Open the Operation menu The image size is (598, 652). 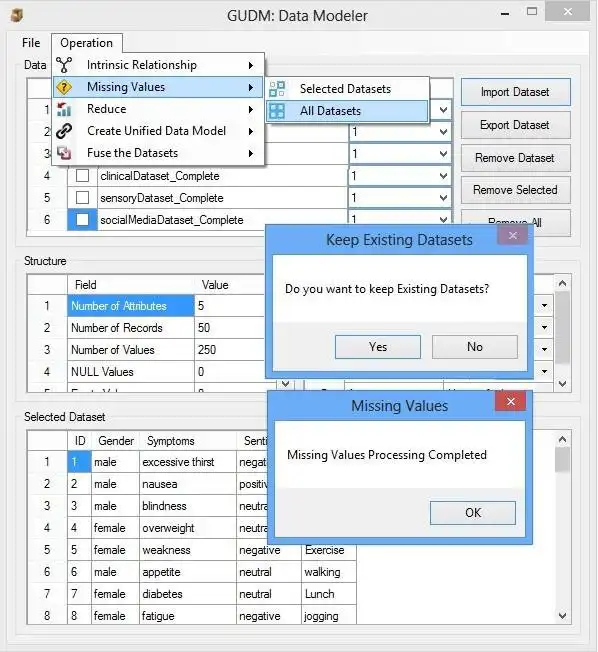coord(86,43)
